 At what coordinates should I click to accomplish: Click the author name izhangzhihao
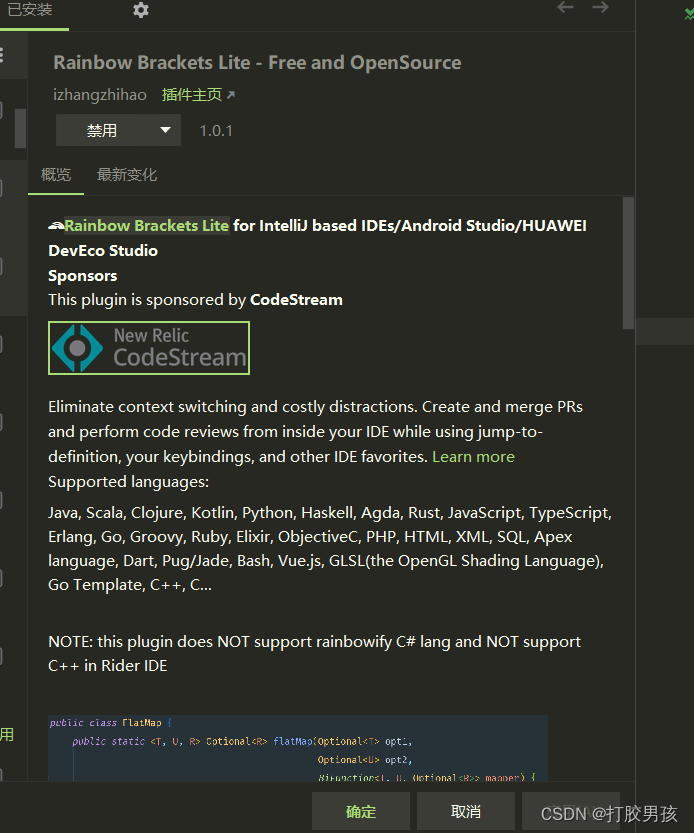[100, 95]
